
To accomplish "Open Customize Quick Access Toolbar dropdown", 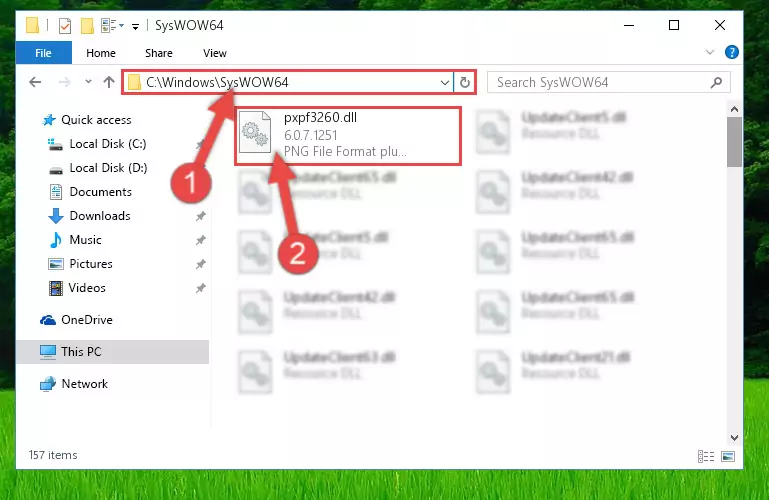I will [x=135, y=26].
